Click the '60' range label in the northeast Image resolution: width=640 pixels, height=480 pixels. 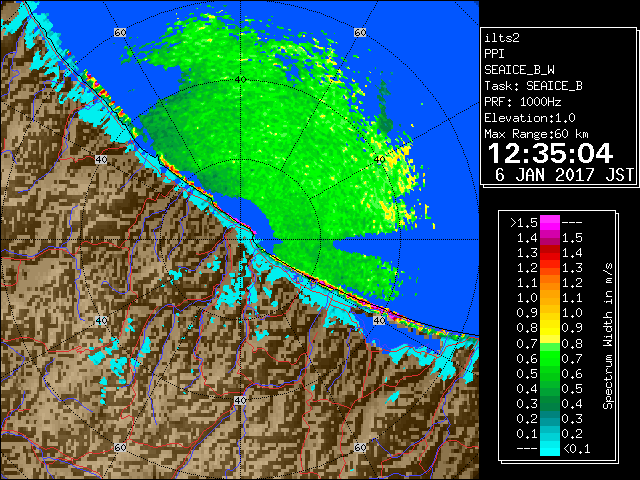(360, 33)
